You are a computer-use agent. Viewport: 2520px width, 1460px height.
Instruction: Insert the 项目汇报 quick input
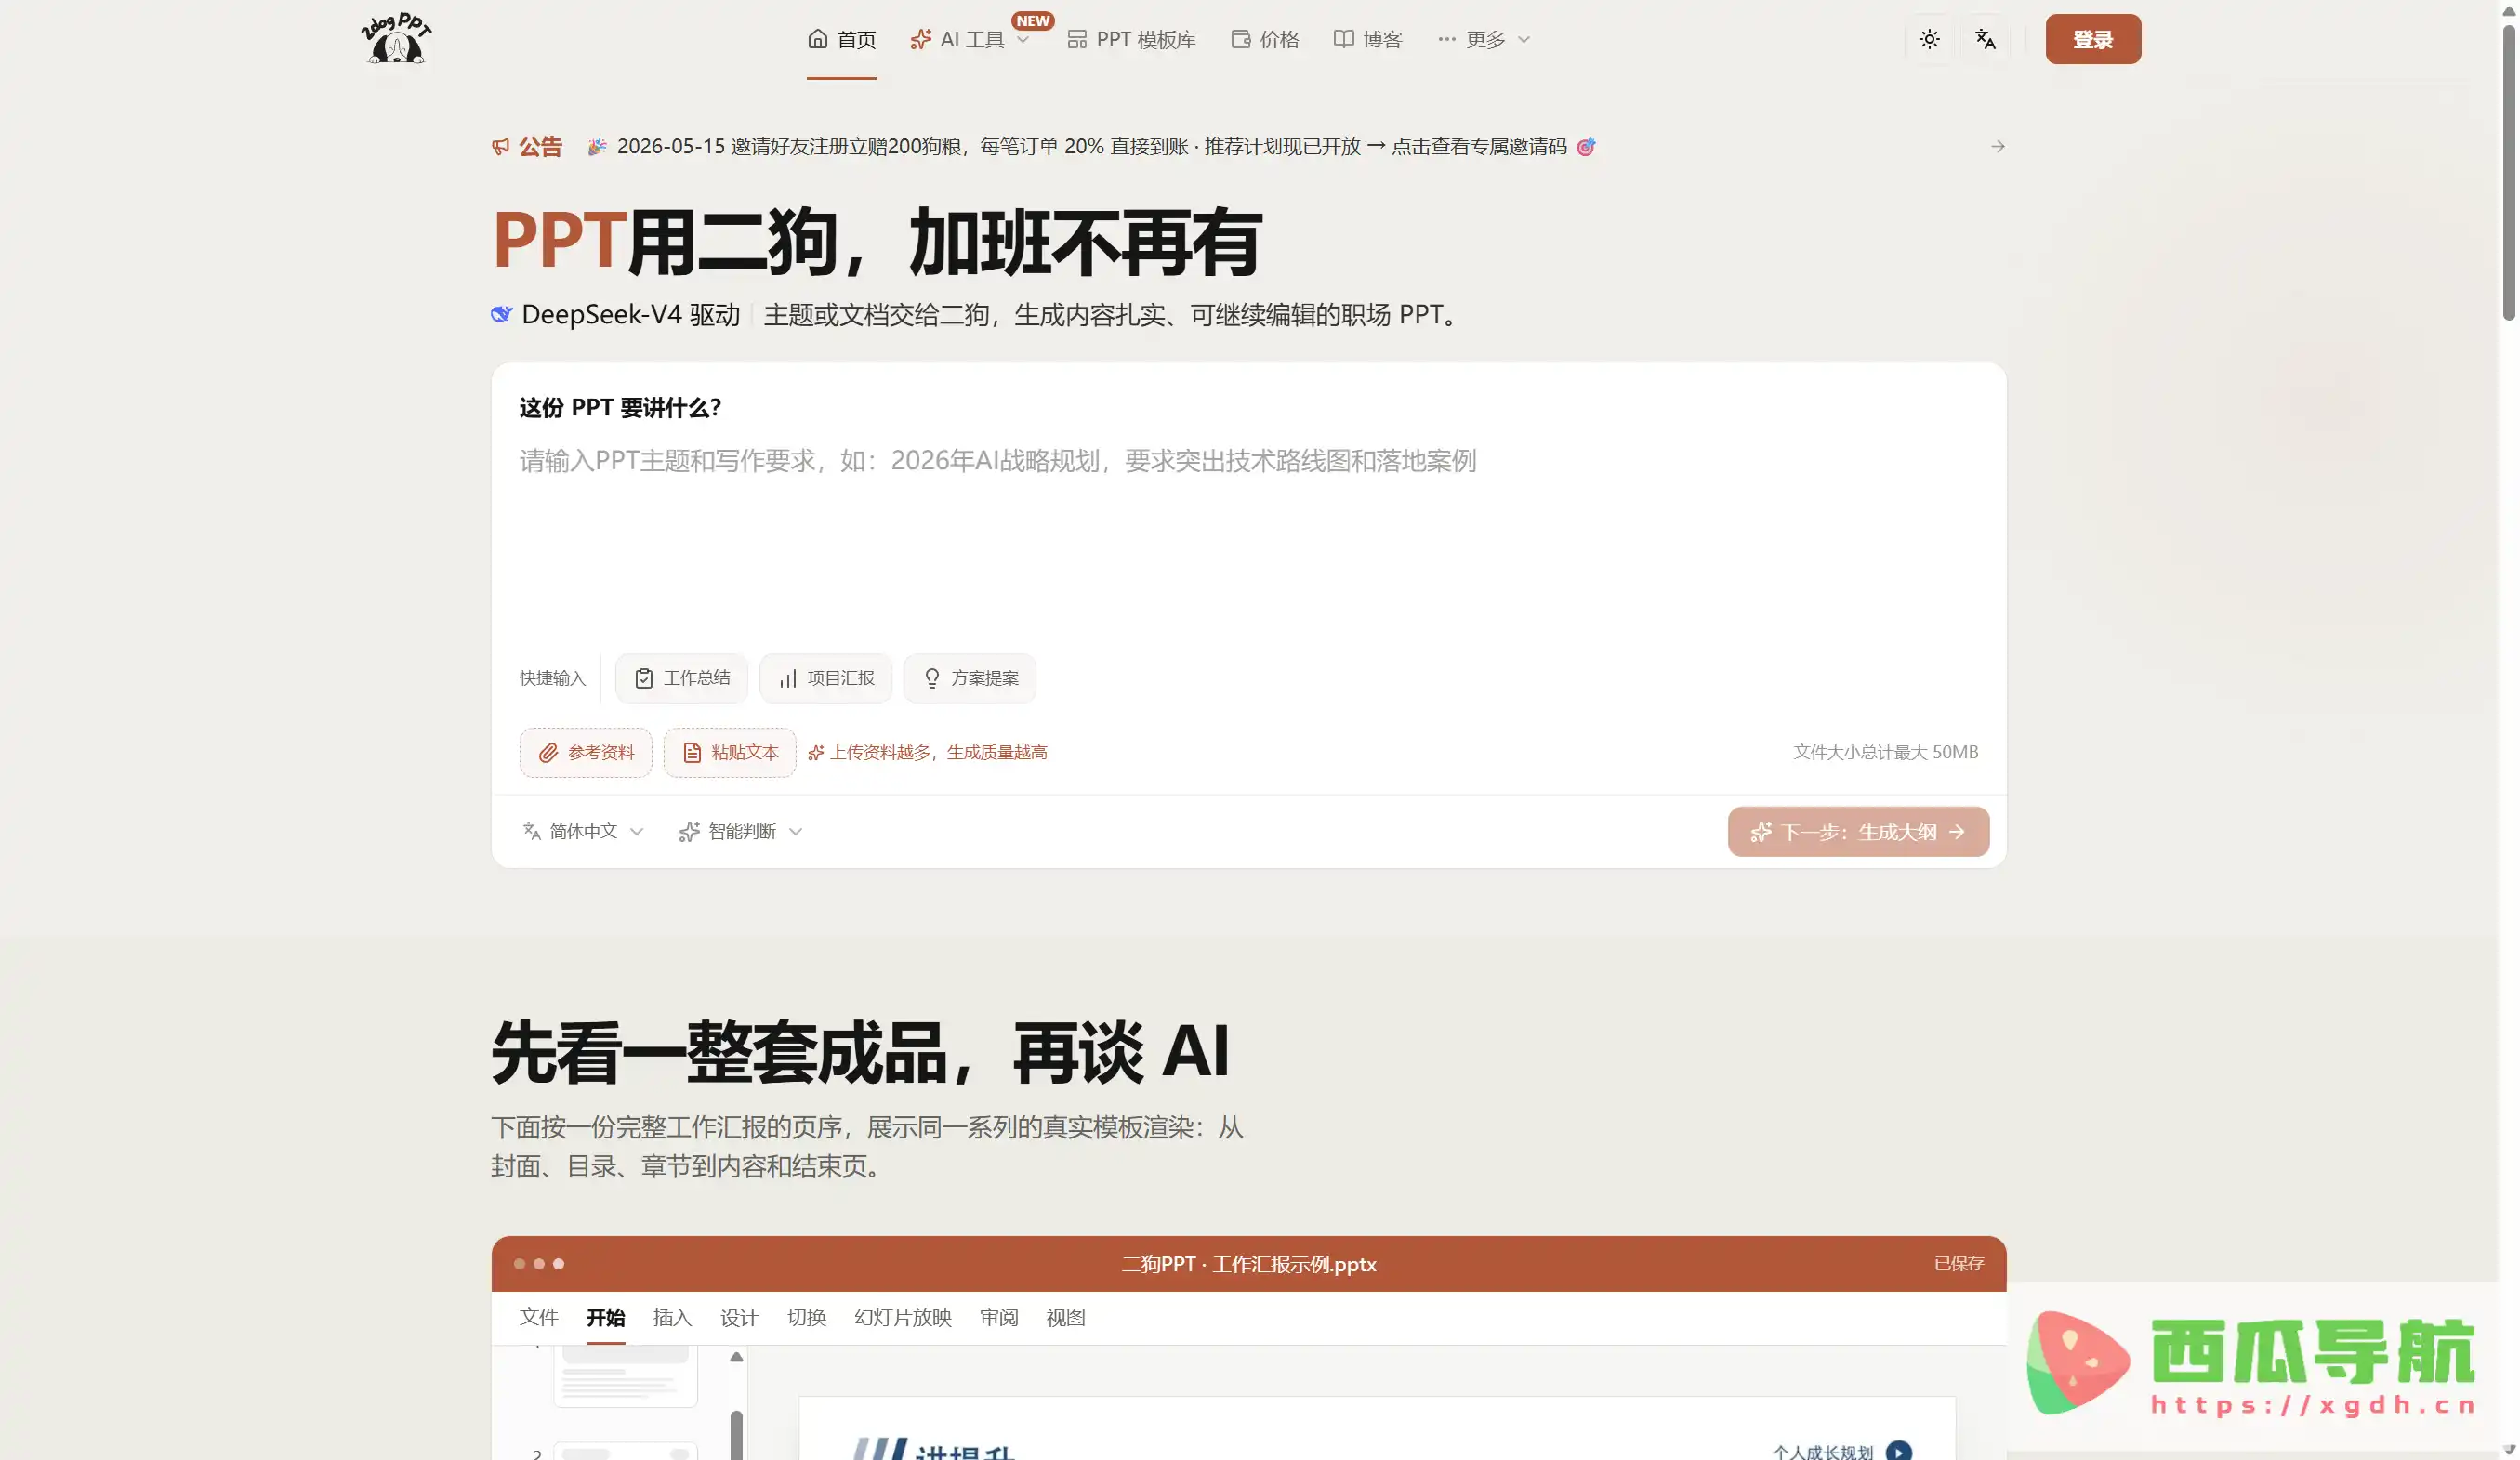click(x=825, y=678)
